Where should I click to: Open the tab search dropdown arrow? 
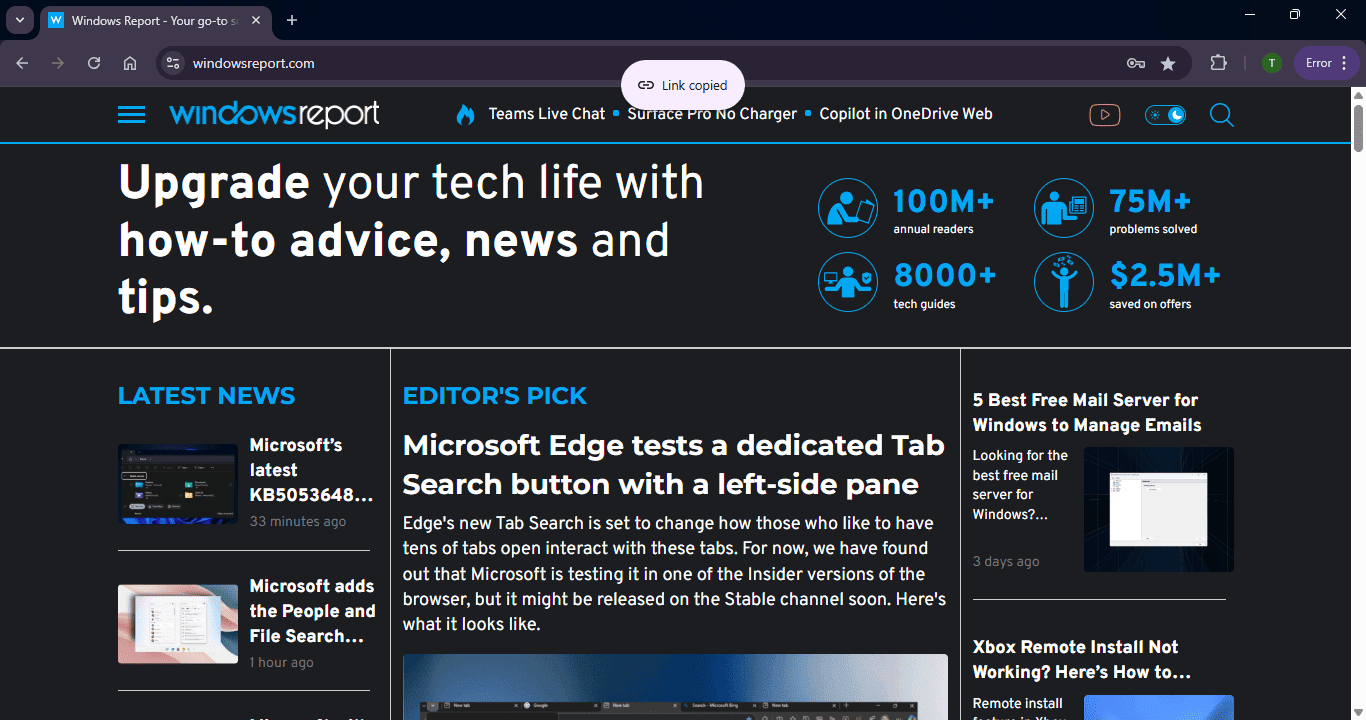20,20
